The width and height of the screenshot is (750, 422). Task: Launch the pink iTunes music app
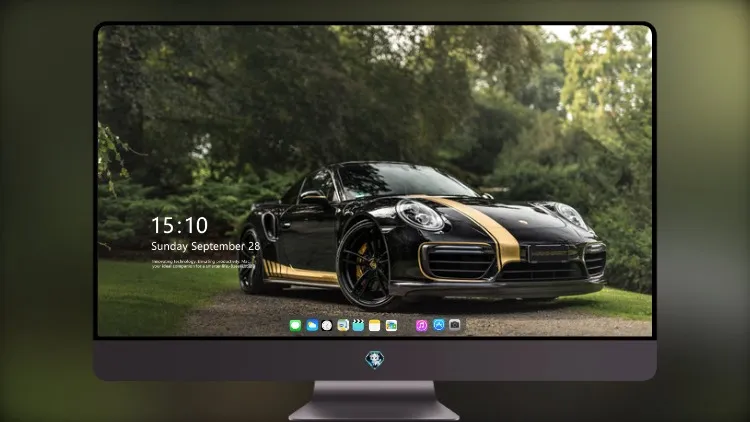pyautogui.click(x=421, y=325)
